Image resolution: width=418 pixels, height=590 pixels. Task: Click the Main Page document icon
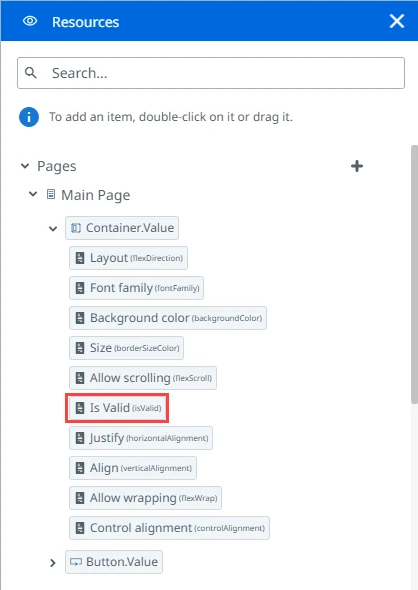tap(51, 194)
